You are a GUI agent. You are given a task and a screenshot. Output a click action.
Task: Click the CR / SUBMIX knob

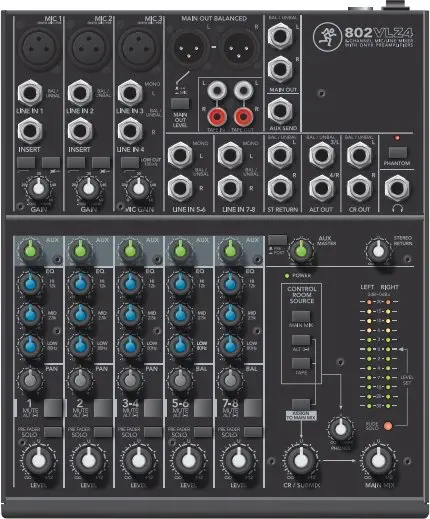click(301, 461)
